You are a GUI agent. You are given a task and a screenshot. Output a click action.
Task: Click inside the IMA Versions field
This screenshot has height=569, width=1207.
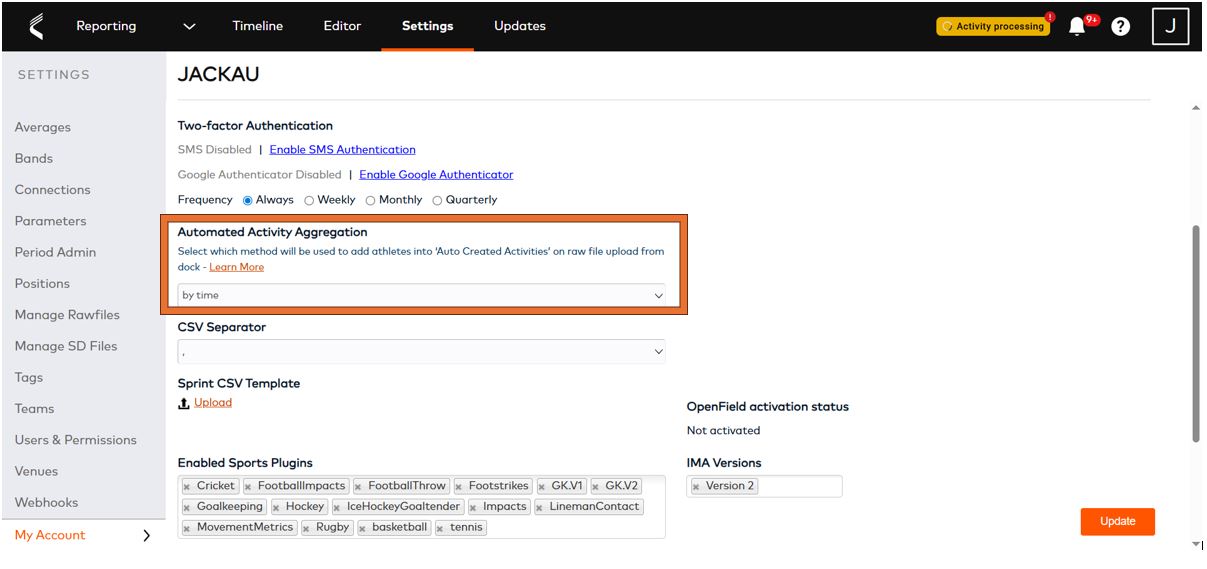[764, 486]
